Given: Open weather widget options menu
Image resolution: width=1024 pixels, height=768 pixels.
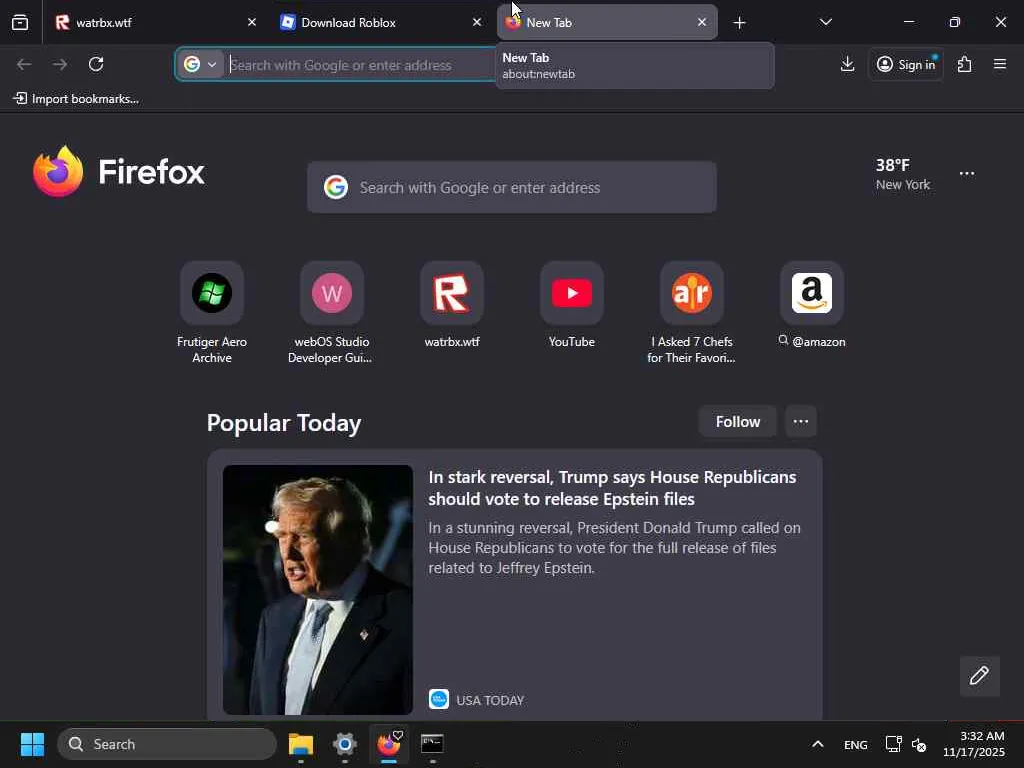Looking at the screenshot, I should pos(967,174).
